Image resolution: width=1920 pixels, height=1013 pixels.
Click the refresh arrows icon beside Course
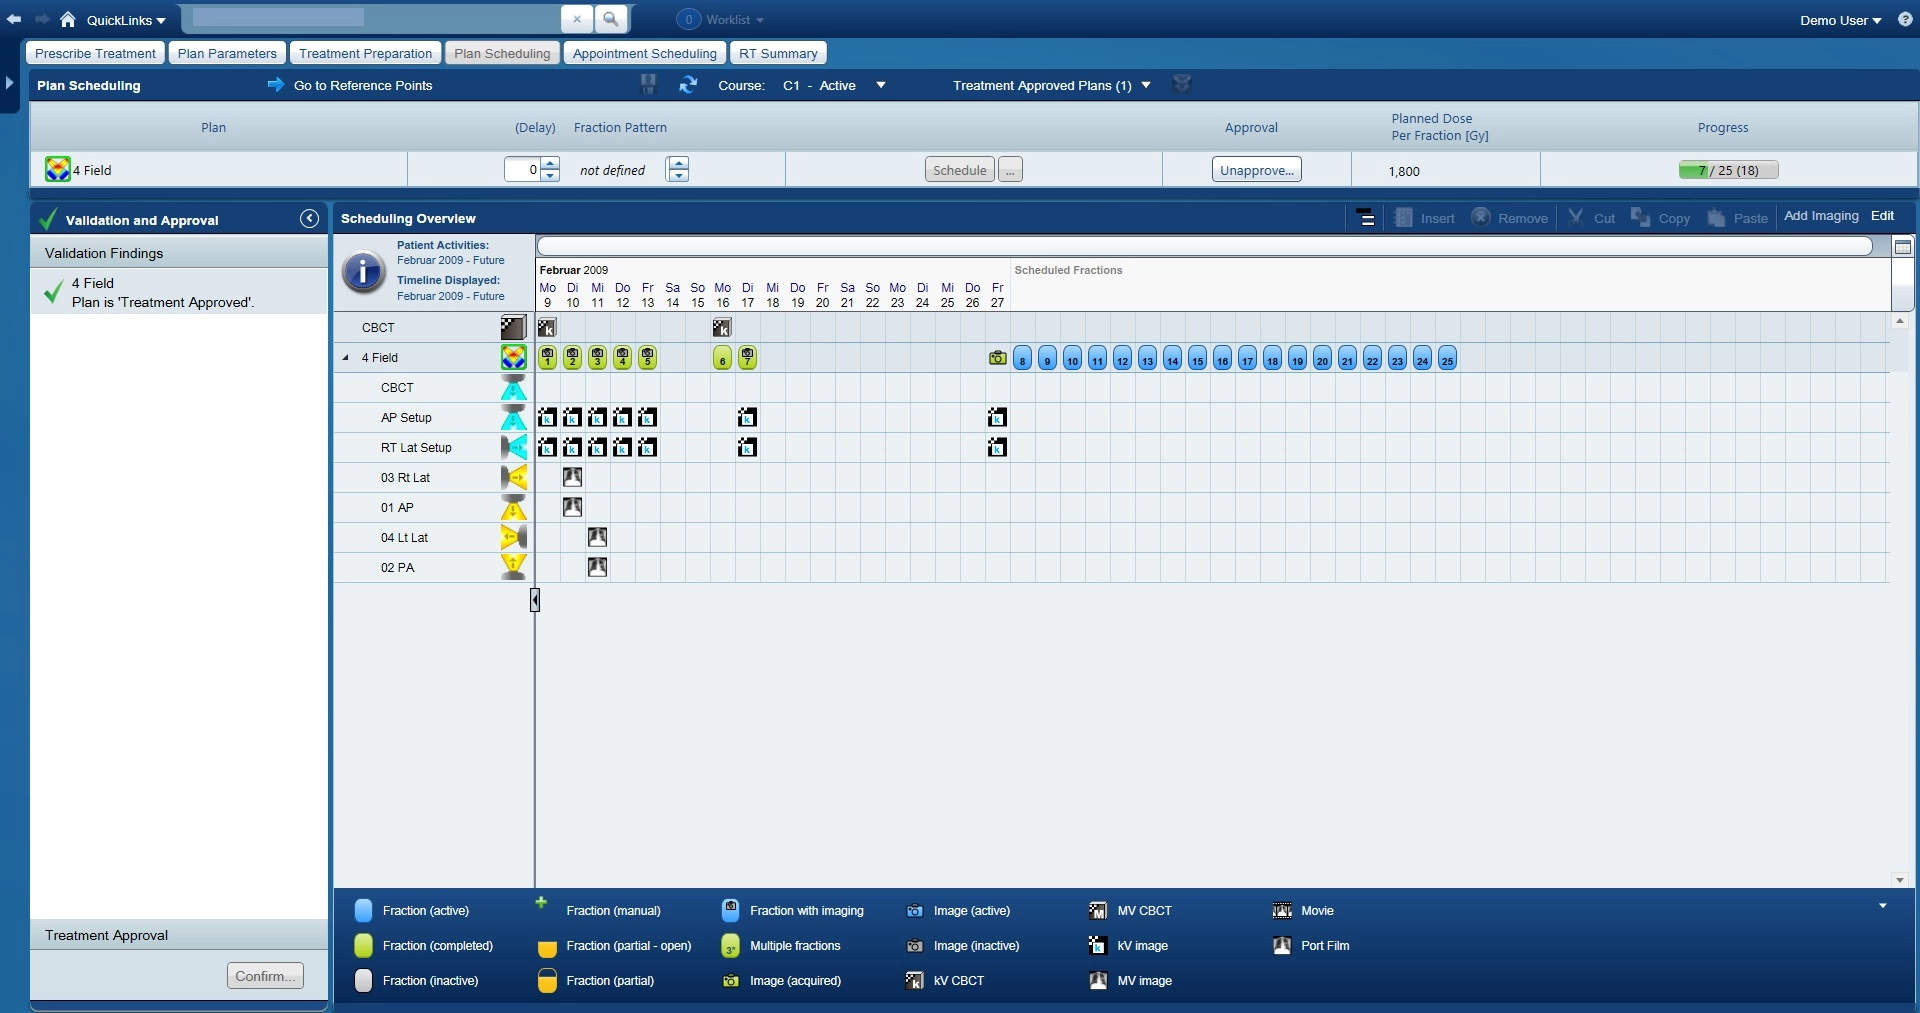(x=688, y=85)
